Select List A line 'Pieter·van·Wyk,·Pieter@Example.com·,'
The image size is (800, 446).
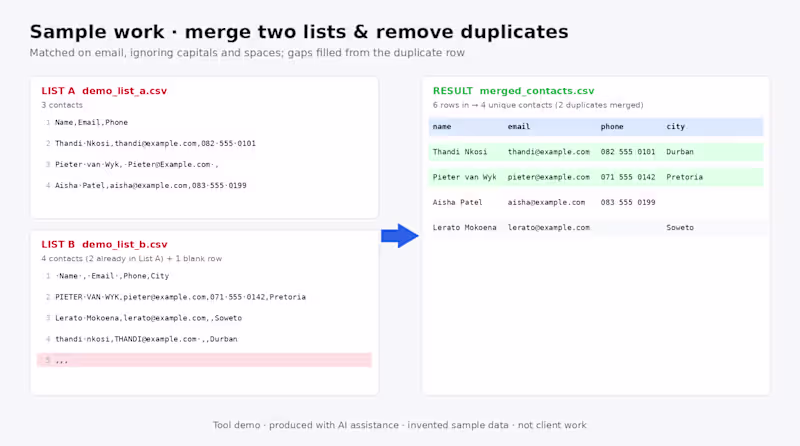click(x=137, y=164)
